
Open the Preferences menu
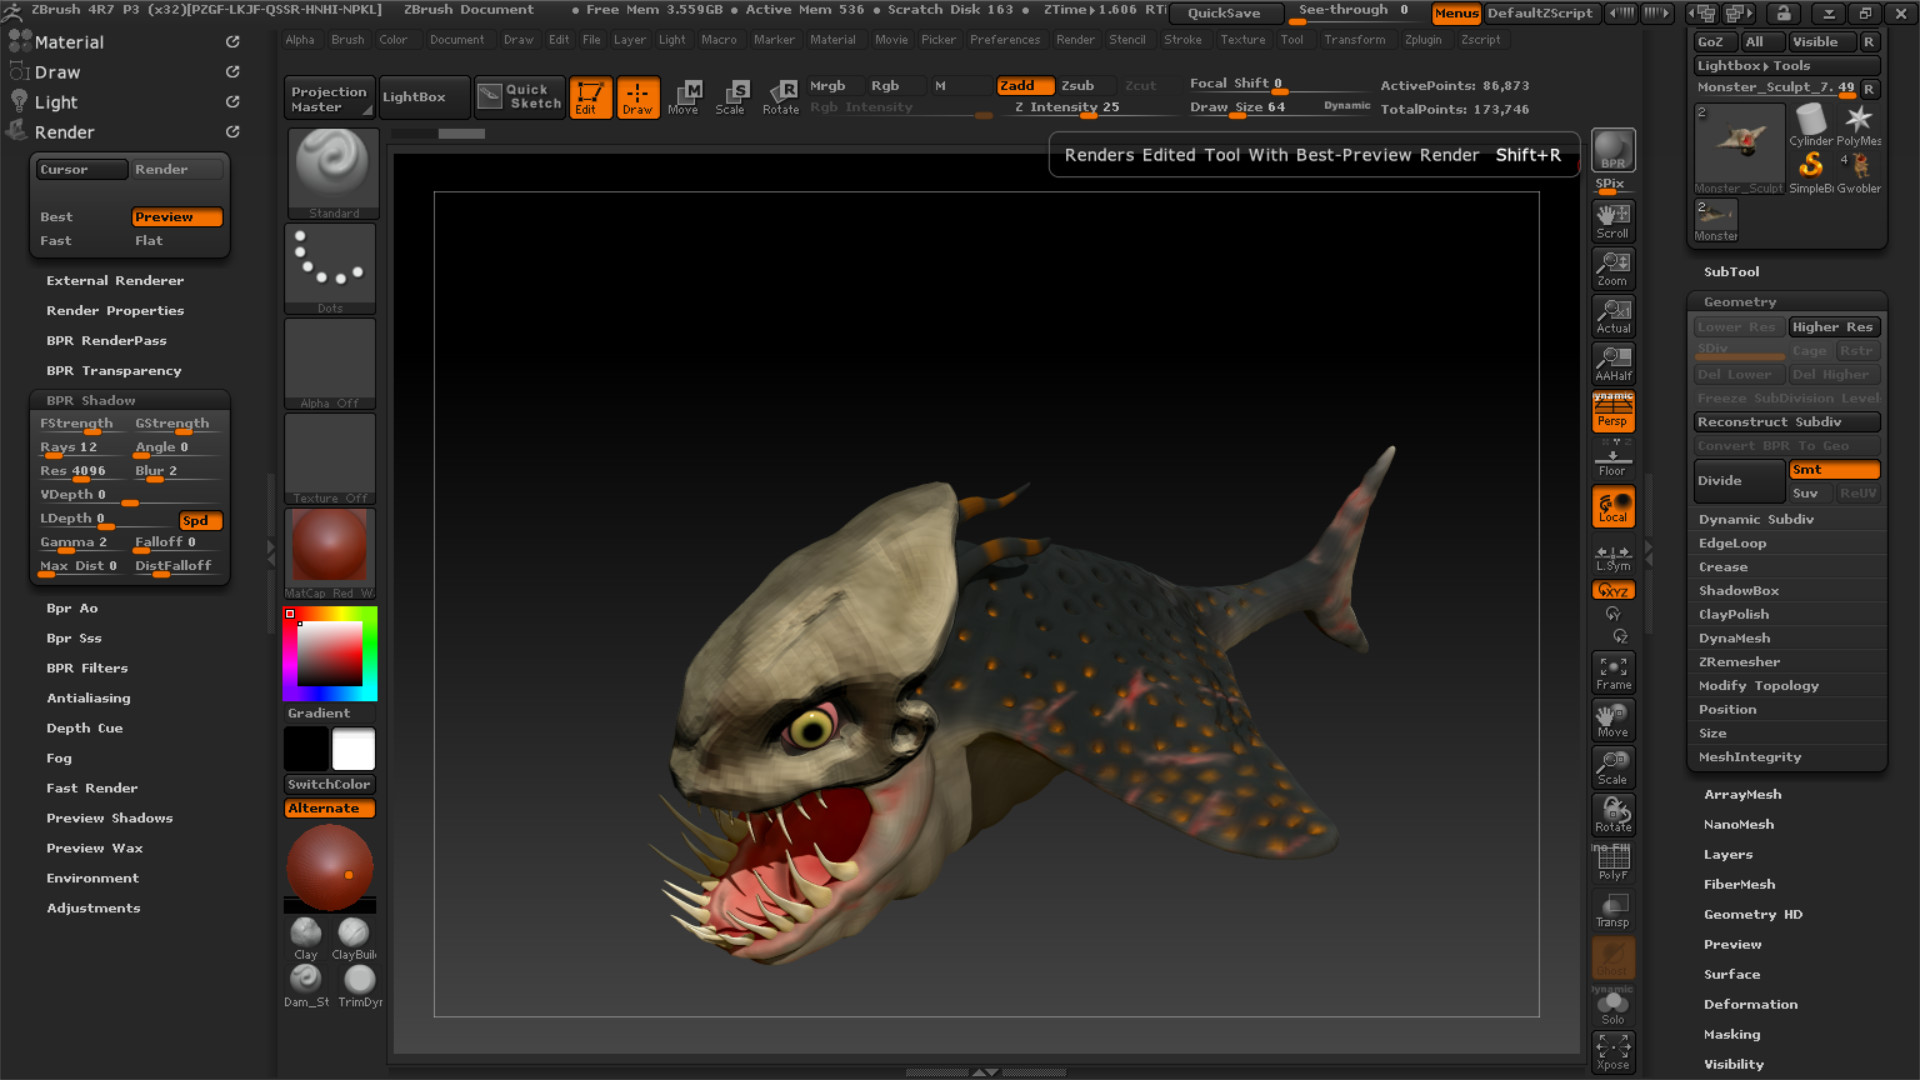(1005, 40)
